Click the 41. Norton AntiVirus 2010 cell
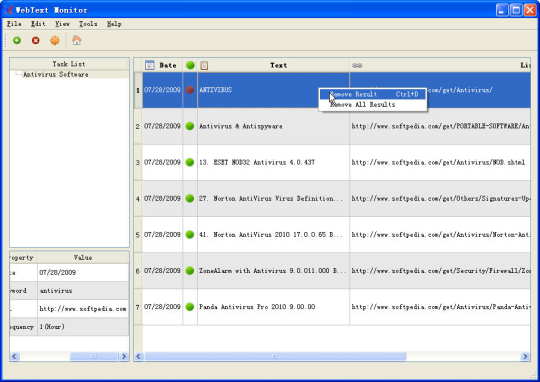Viewport: 540px width, 382px height. click(x=273, y=235)
